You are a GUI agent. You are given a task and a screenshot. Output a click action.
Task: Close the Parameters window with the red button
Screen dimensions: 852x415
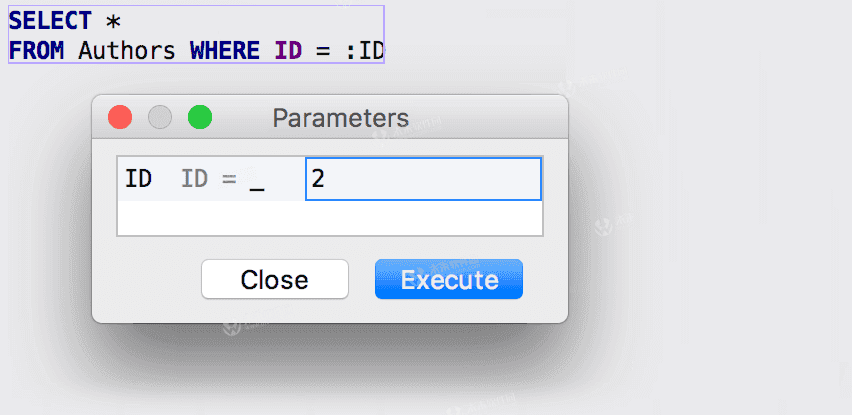pos(120,117)
